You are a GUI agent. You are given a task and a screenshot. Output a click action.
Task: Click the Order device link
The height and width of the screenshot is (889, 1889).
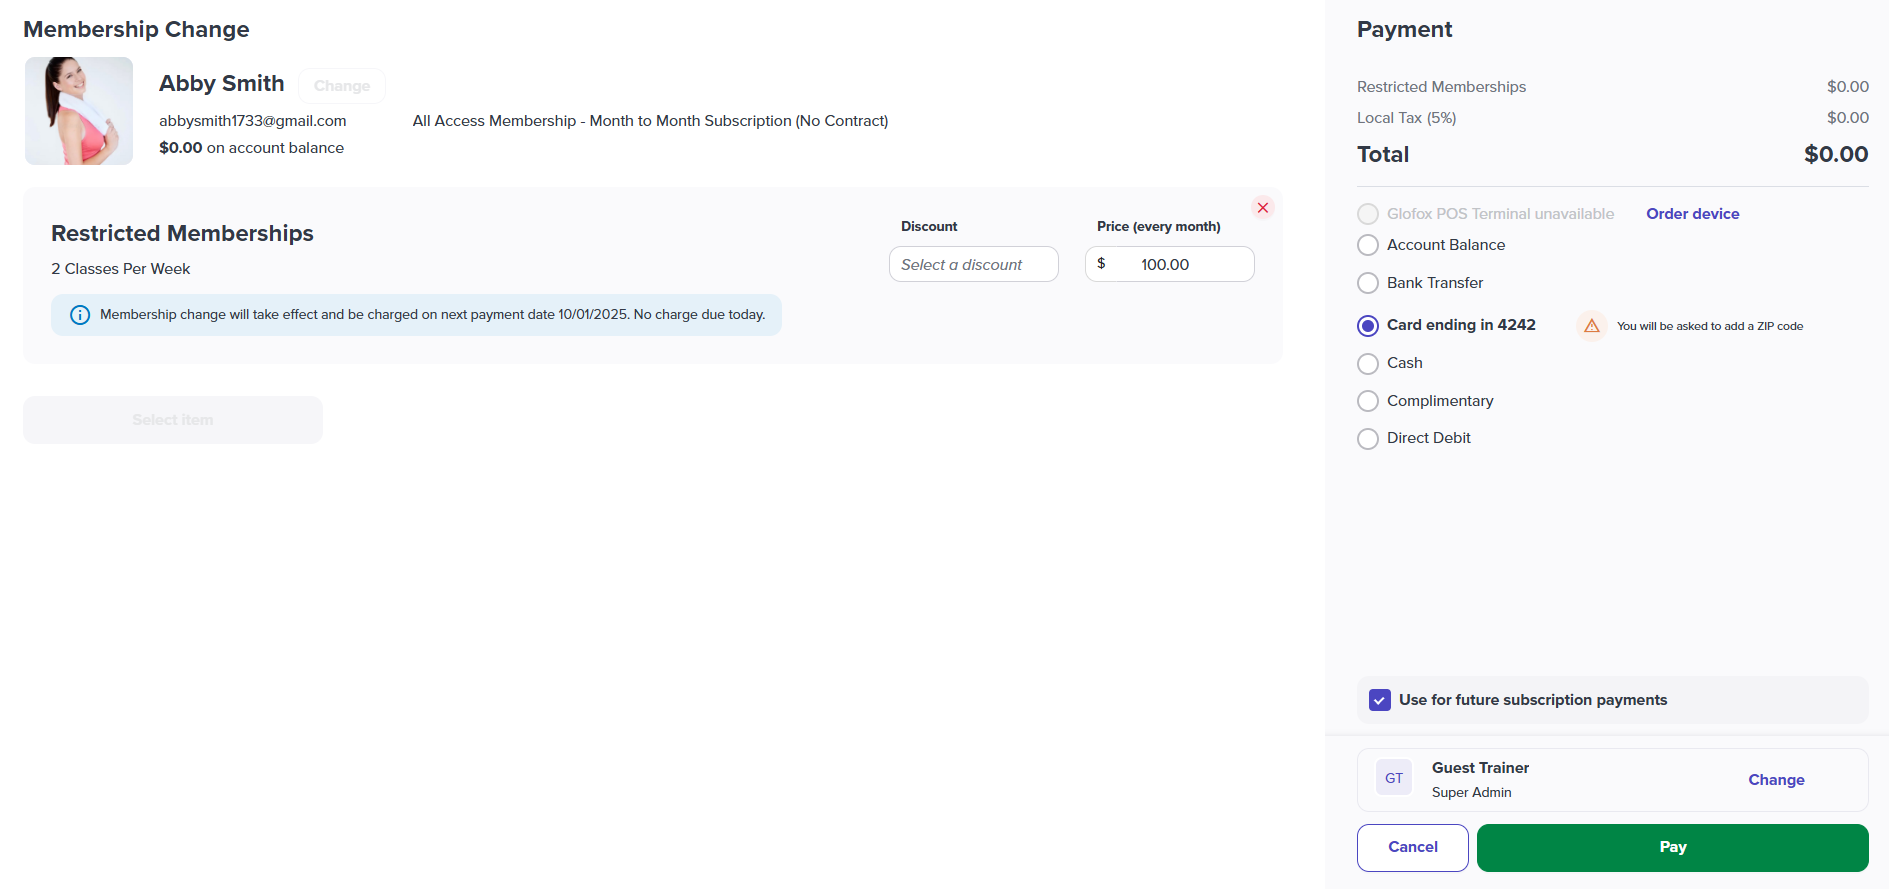pos(1693,214)
